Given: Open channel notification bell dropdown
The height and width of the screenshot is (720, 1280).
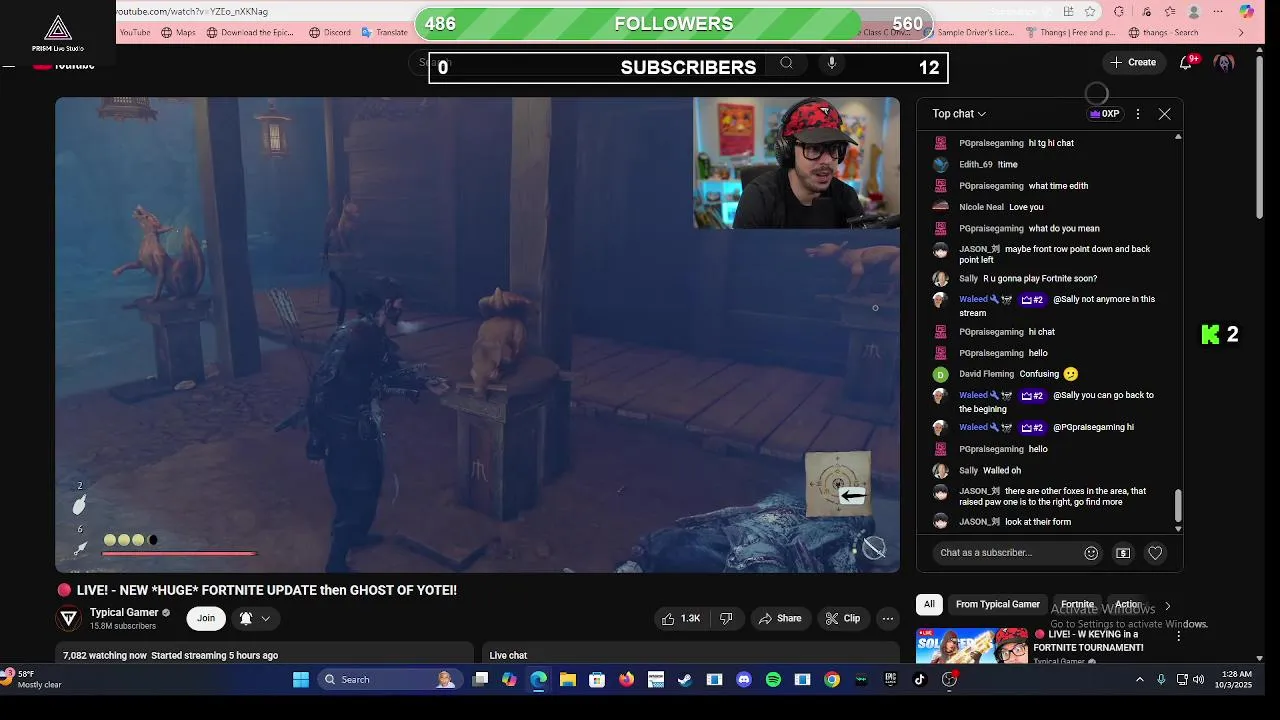Looking at the screenshot, I should click(254, 619).
